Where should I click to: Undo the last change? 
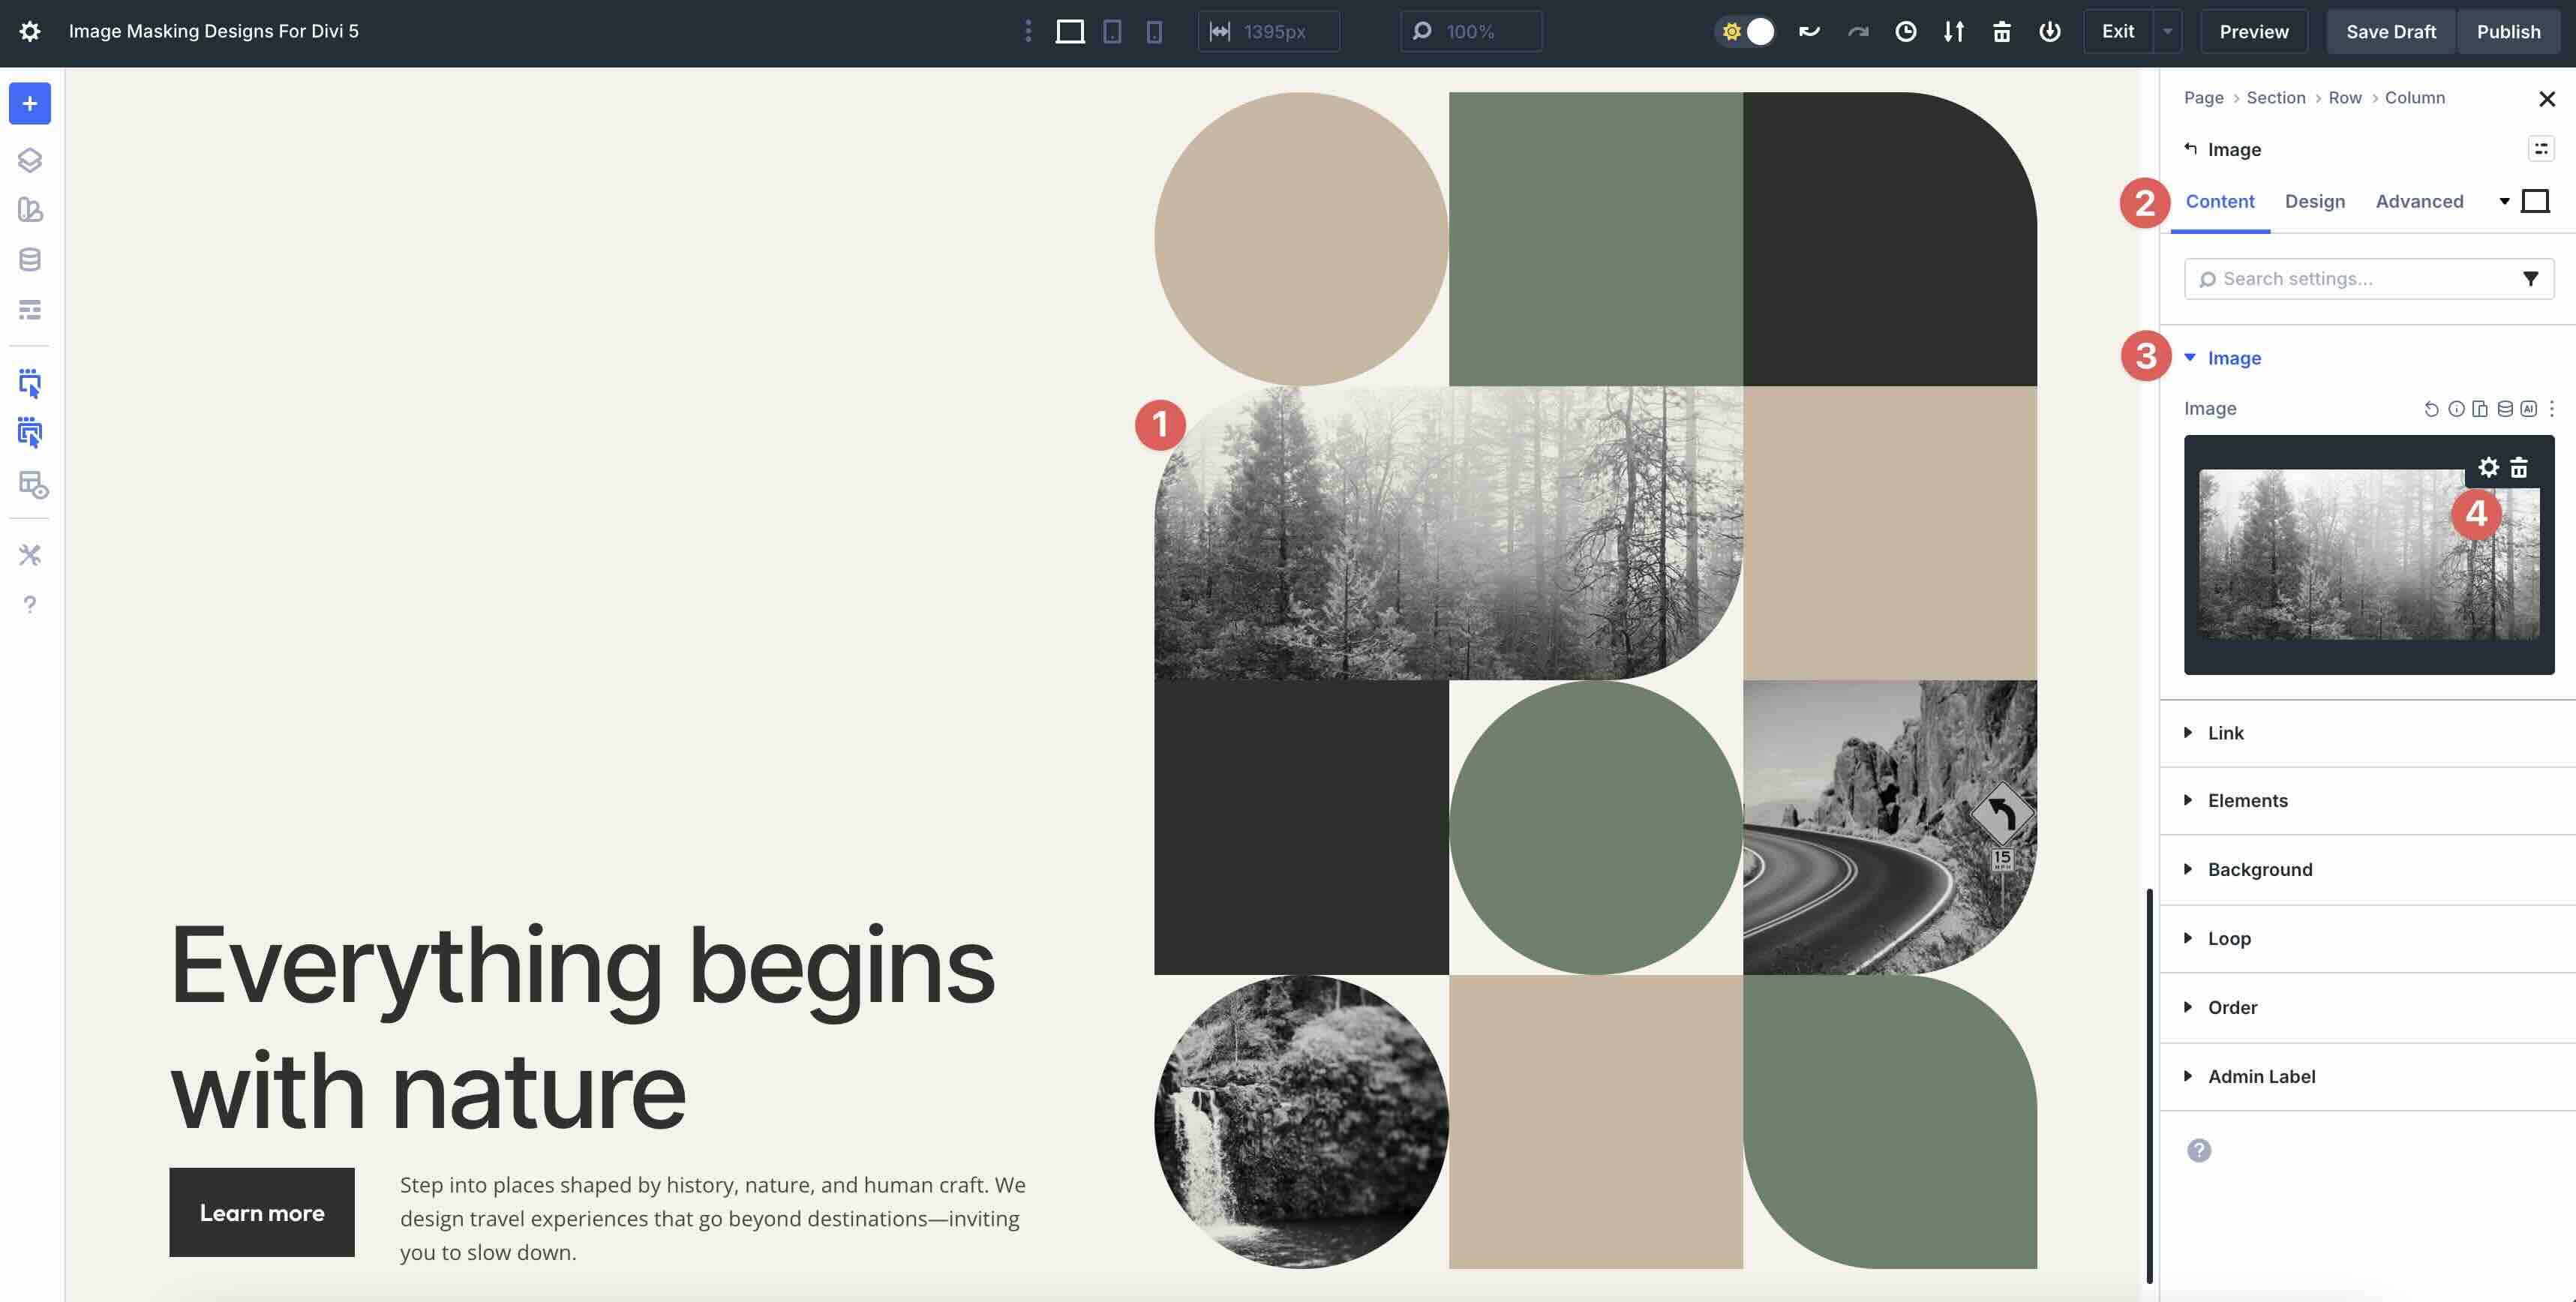click(x=1808, y=31)
